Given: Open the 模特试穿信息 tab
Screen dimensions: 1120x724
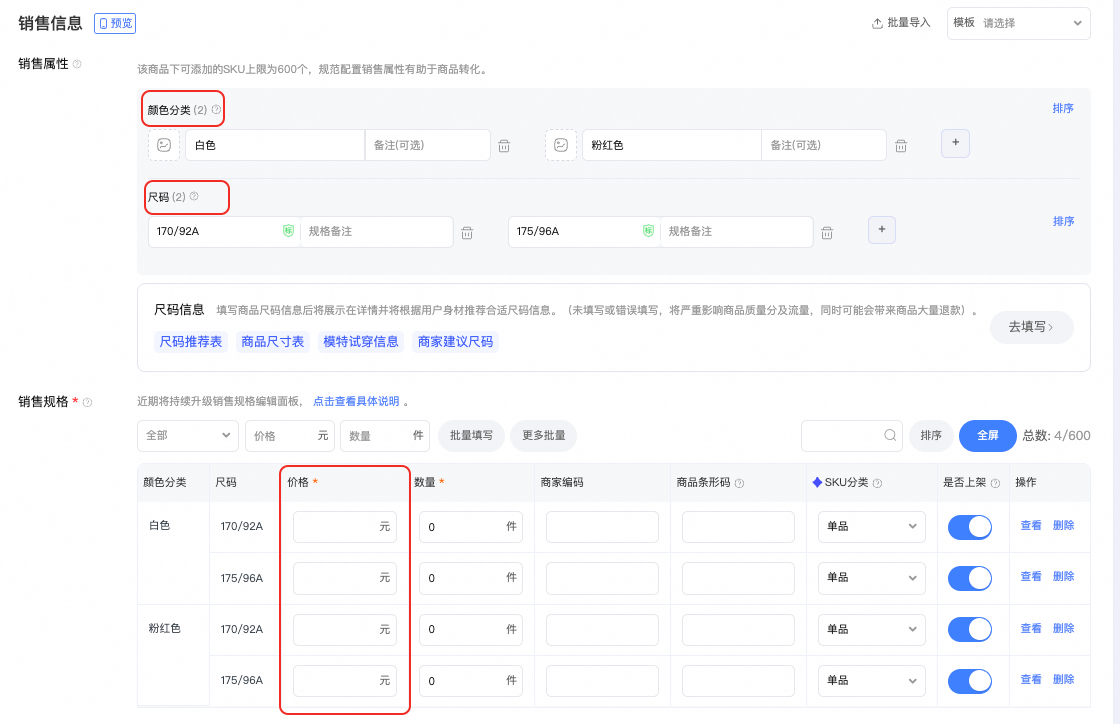Looking at the screenshot, I should tap(361, 342).
